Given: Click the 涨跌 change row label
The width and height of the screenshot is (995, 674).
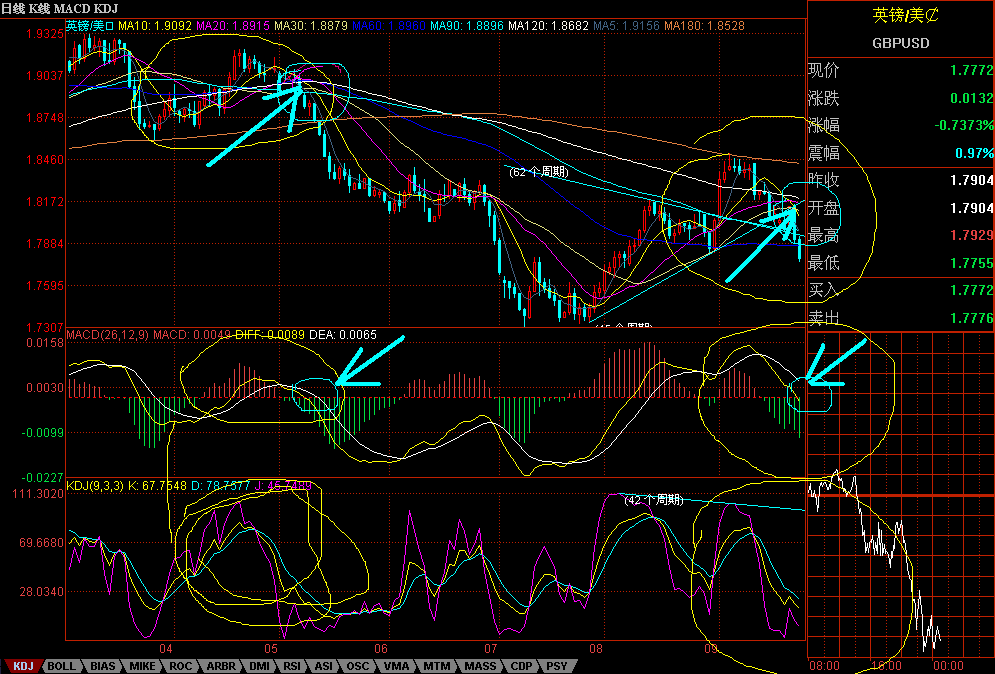Looking at the screenshot, I should pos(824,98).
